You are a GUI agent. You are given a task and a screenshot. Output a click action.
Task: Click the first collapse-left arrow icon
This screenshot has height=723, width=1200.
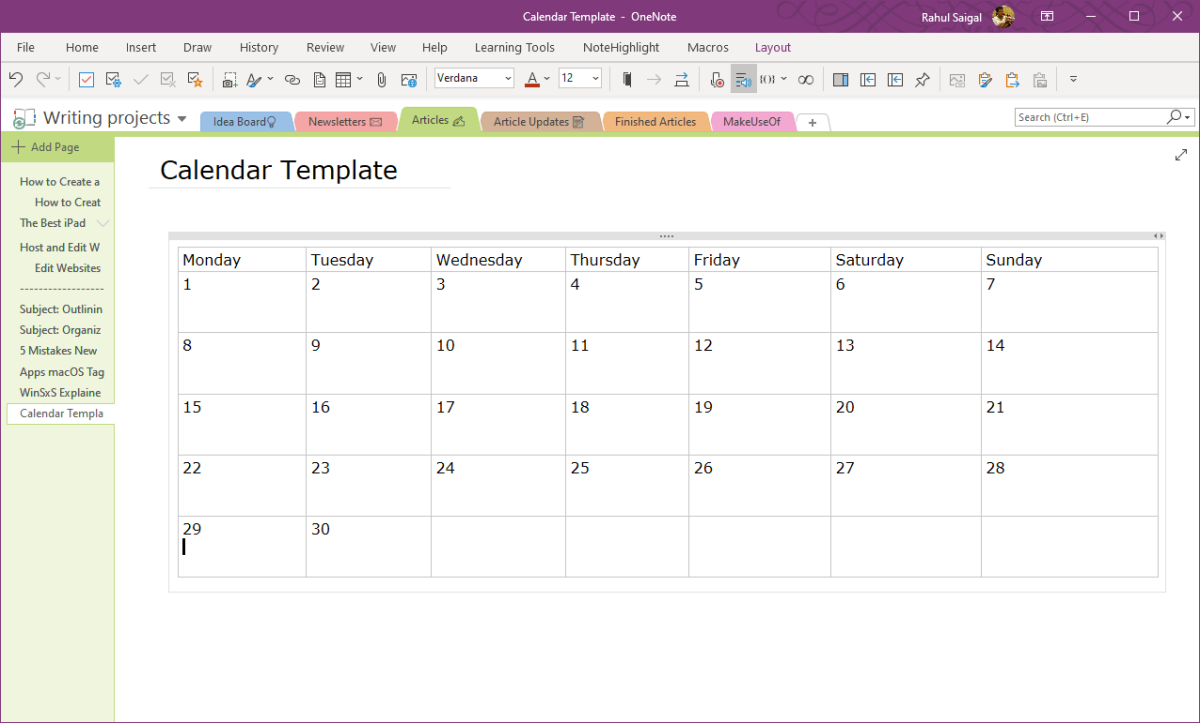click(868, 79)
